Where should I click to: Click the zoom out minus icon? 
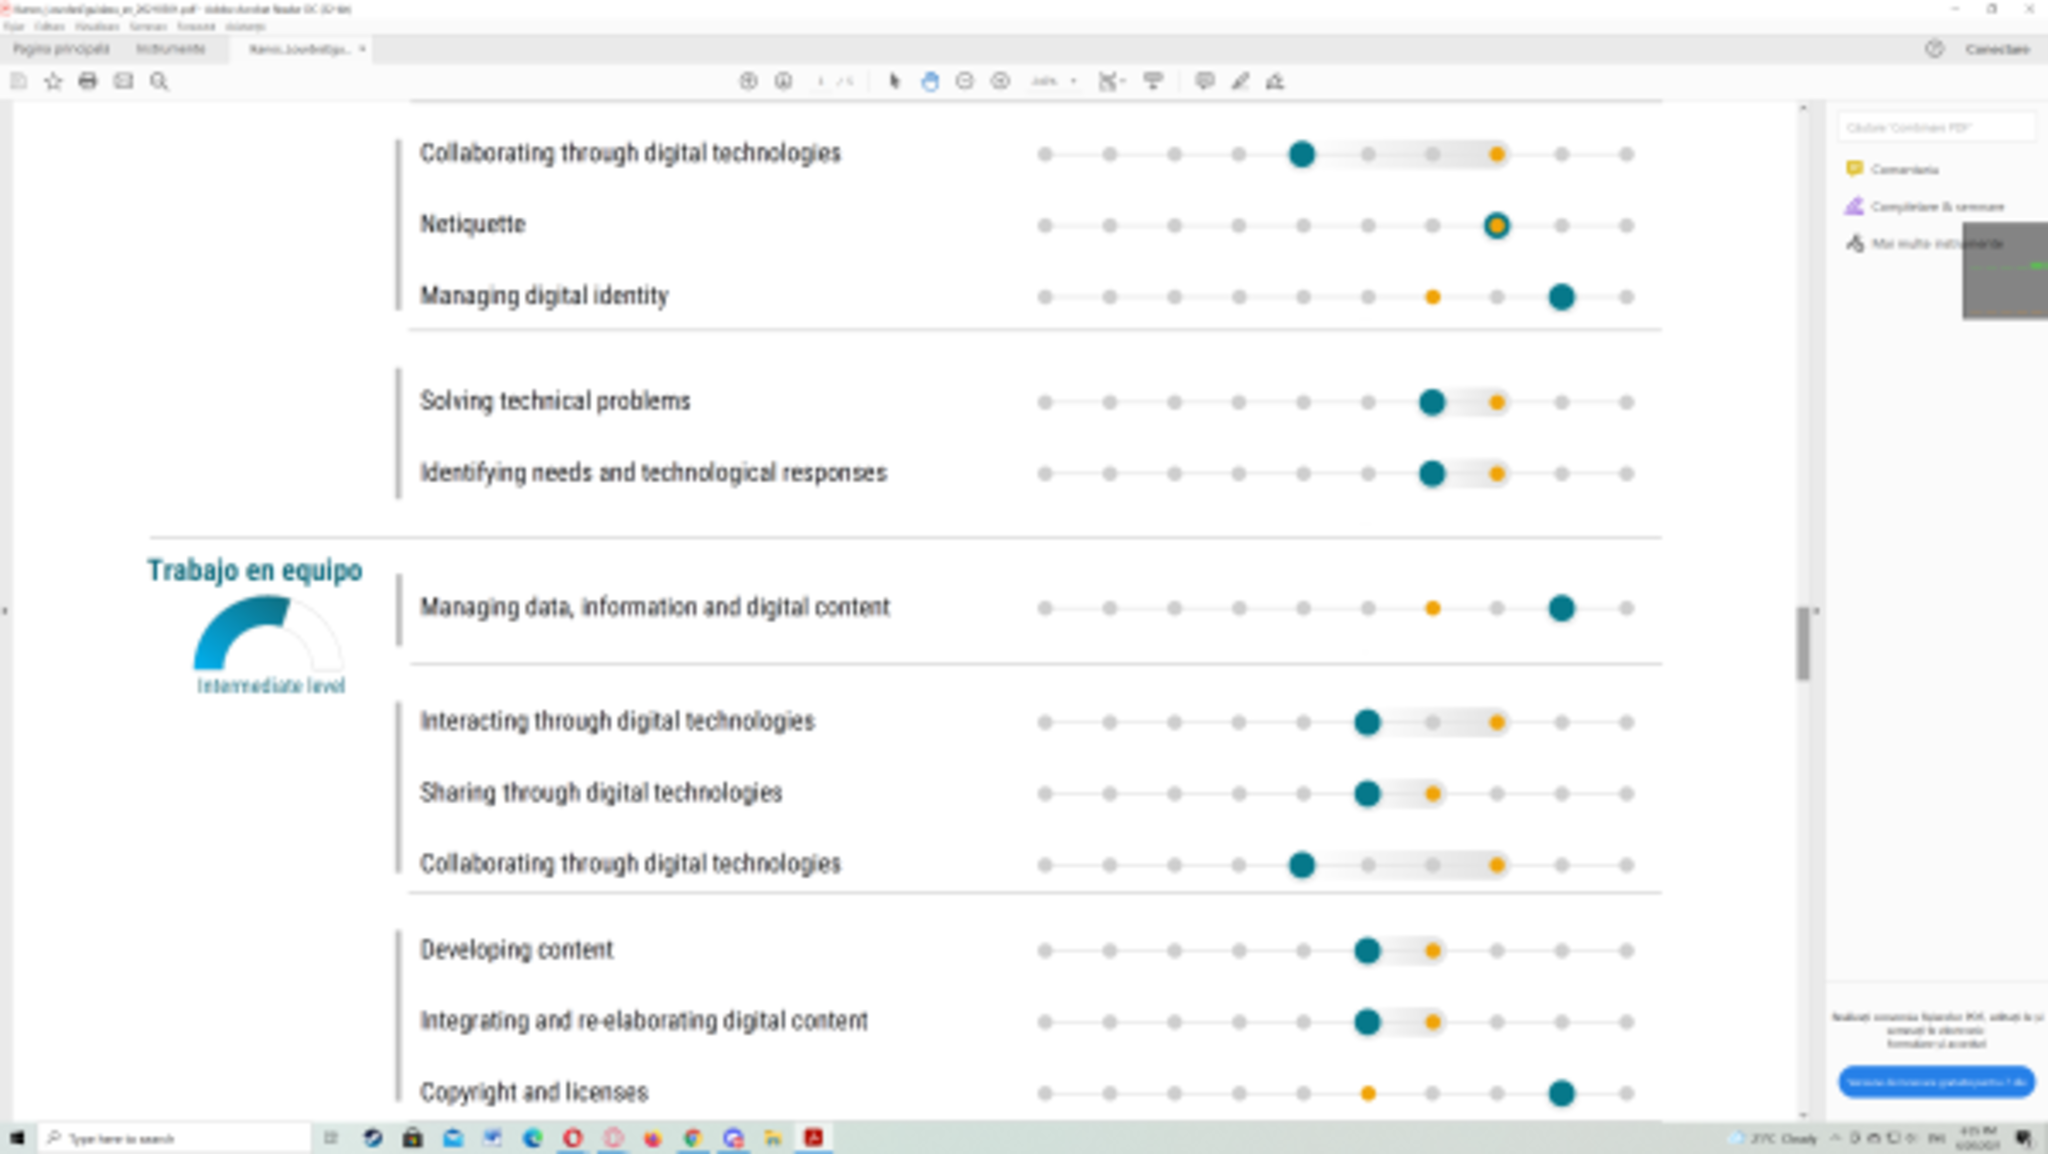(x=965, y=81)
